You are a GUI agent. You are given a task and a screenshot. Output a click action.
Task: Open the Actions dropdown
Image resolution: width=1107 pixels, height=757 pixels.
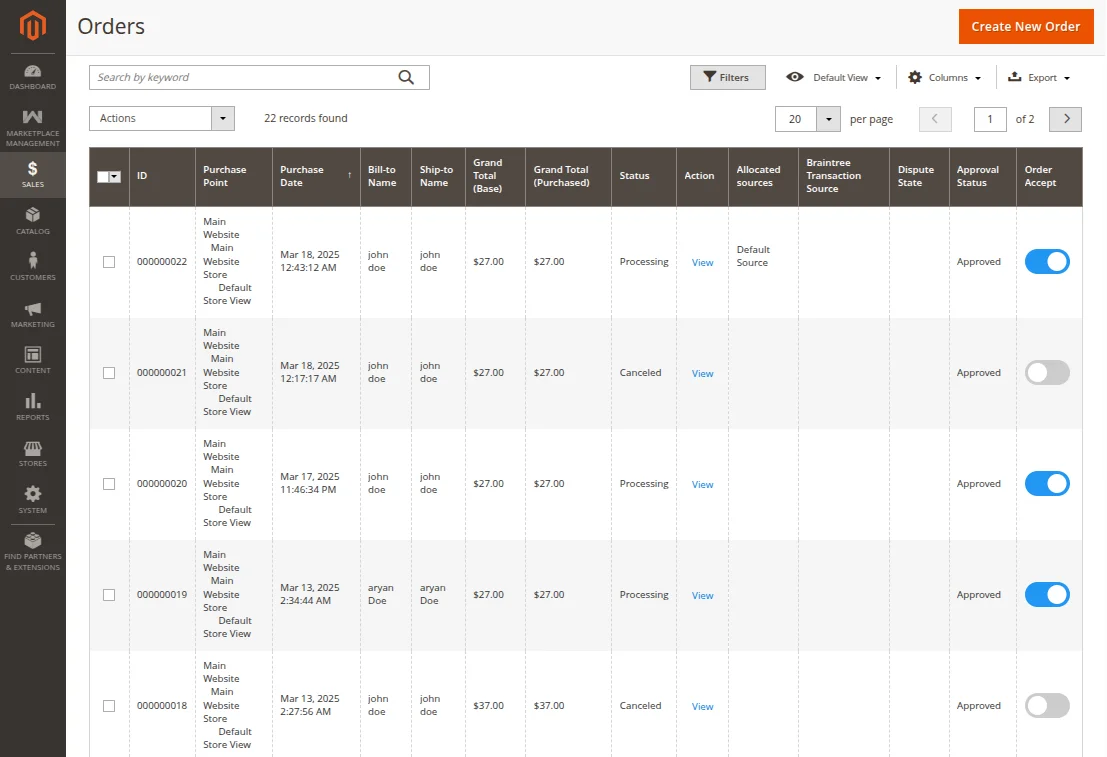162,118
